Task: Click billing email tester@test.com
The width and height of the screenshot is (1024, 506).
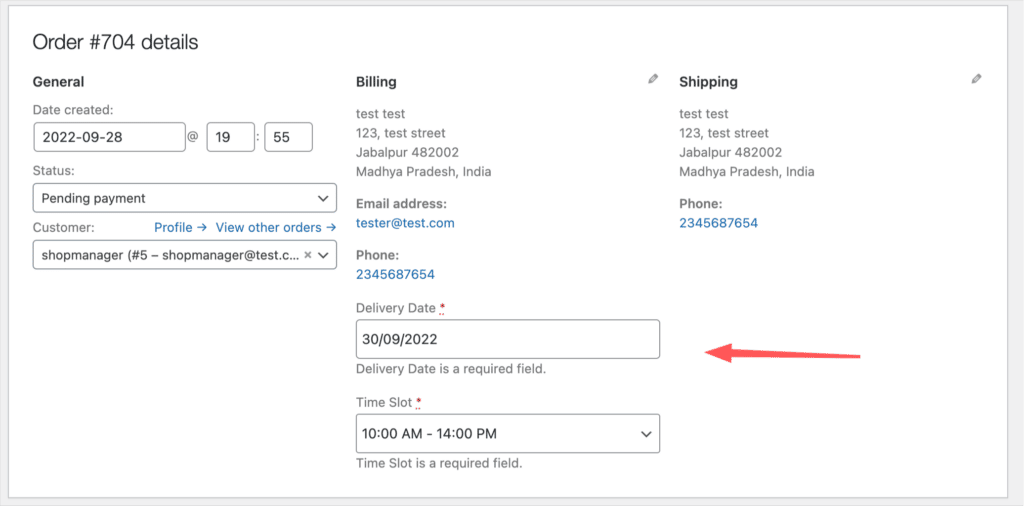Action: tap(405, 223)
